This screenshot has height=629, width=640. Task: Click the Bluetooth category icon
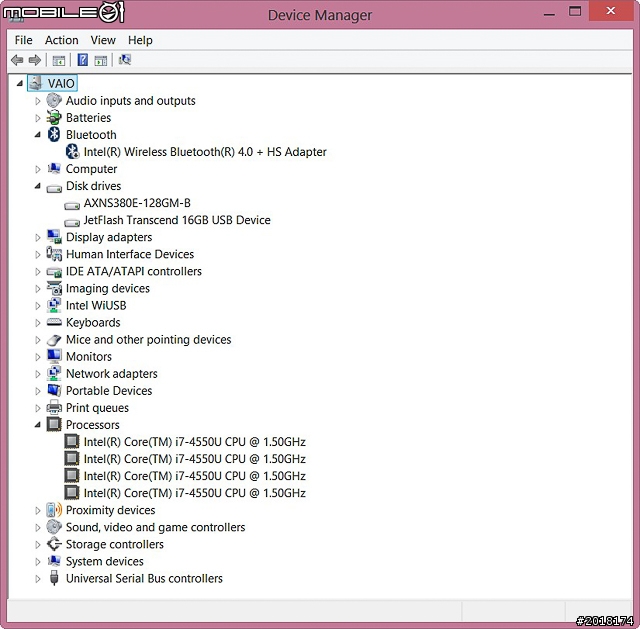(x=54, y=134)
